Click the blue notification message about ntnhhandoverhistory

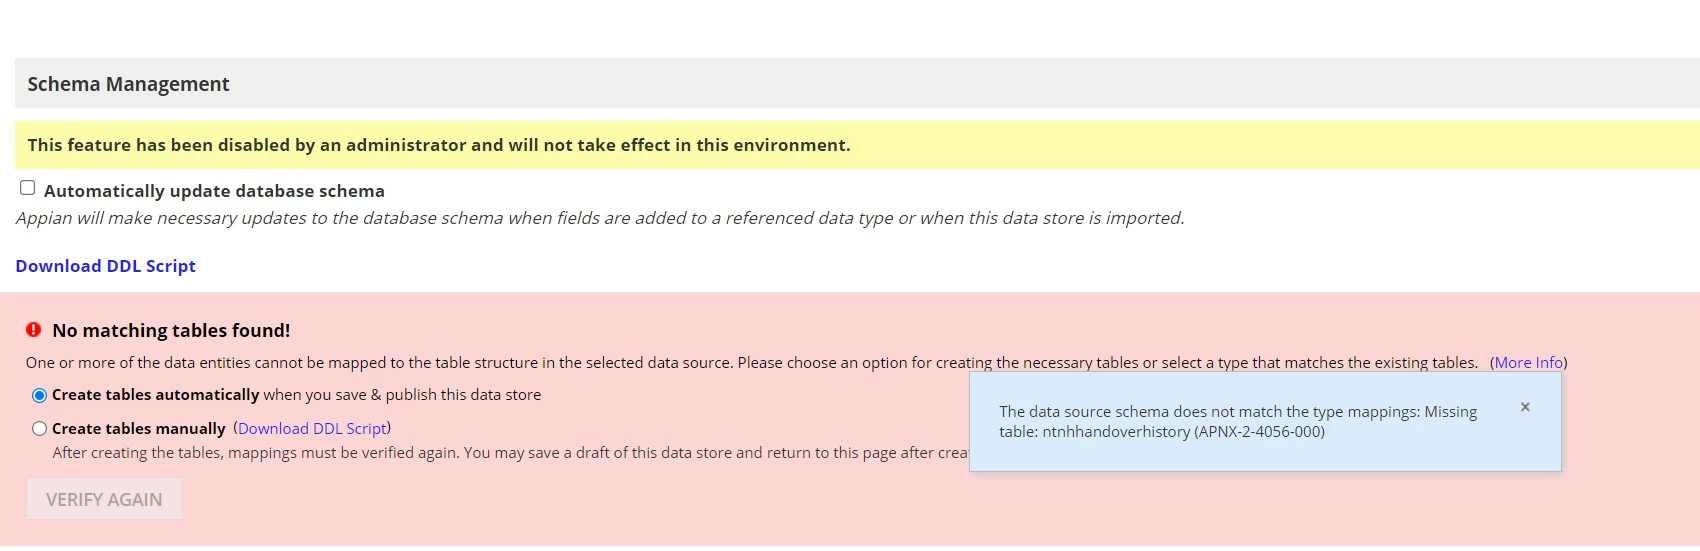click(x=1238, y=422)
